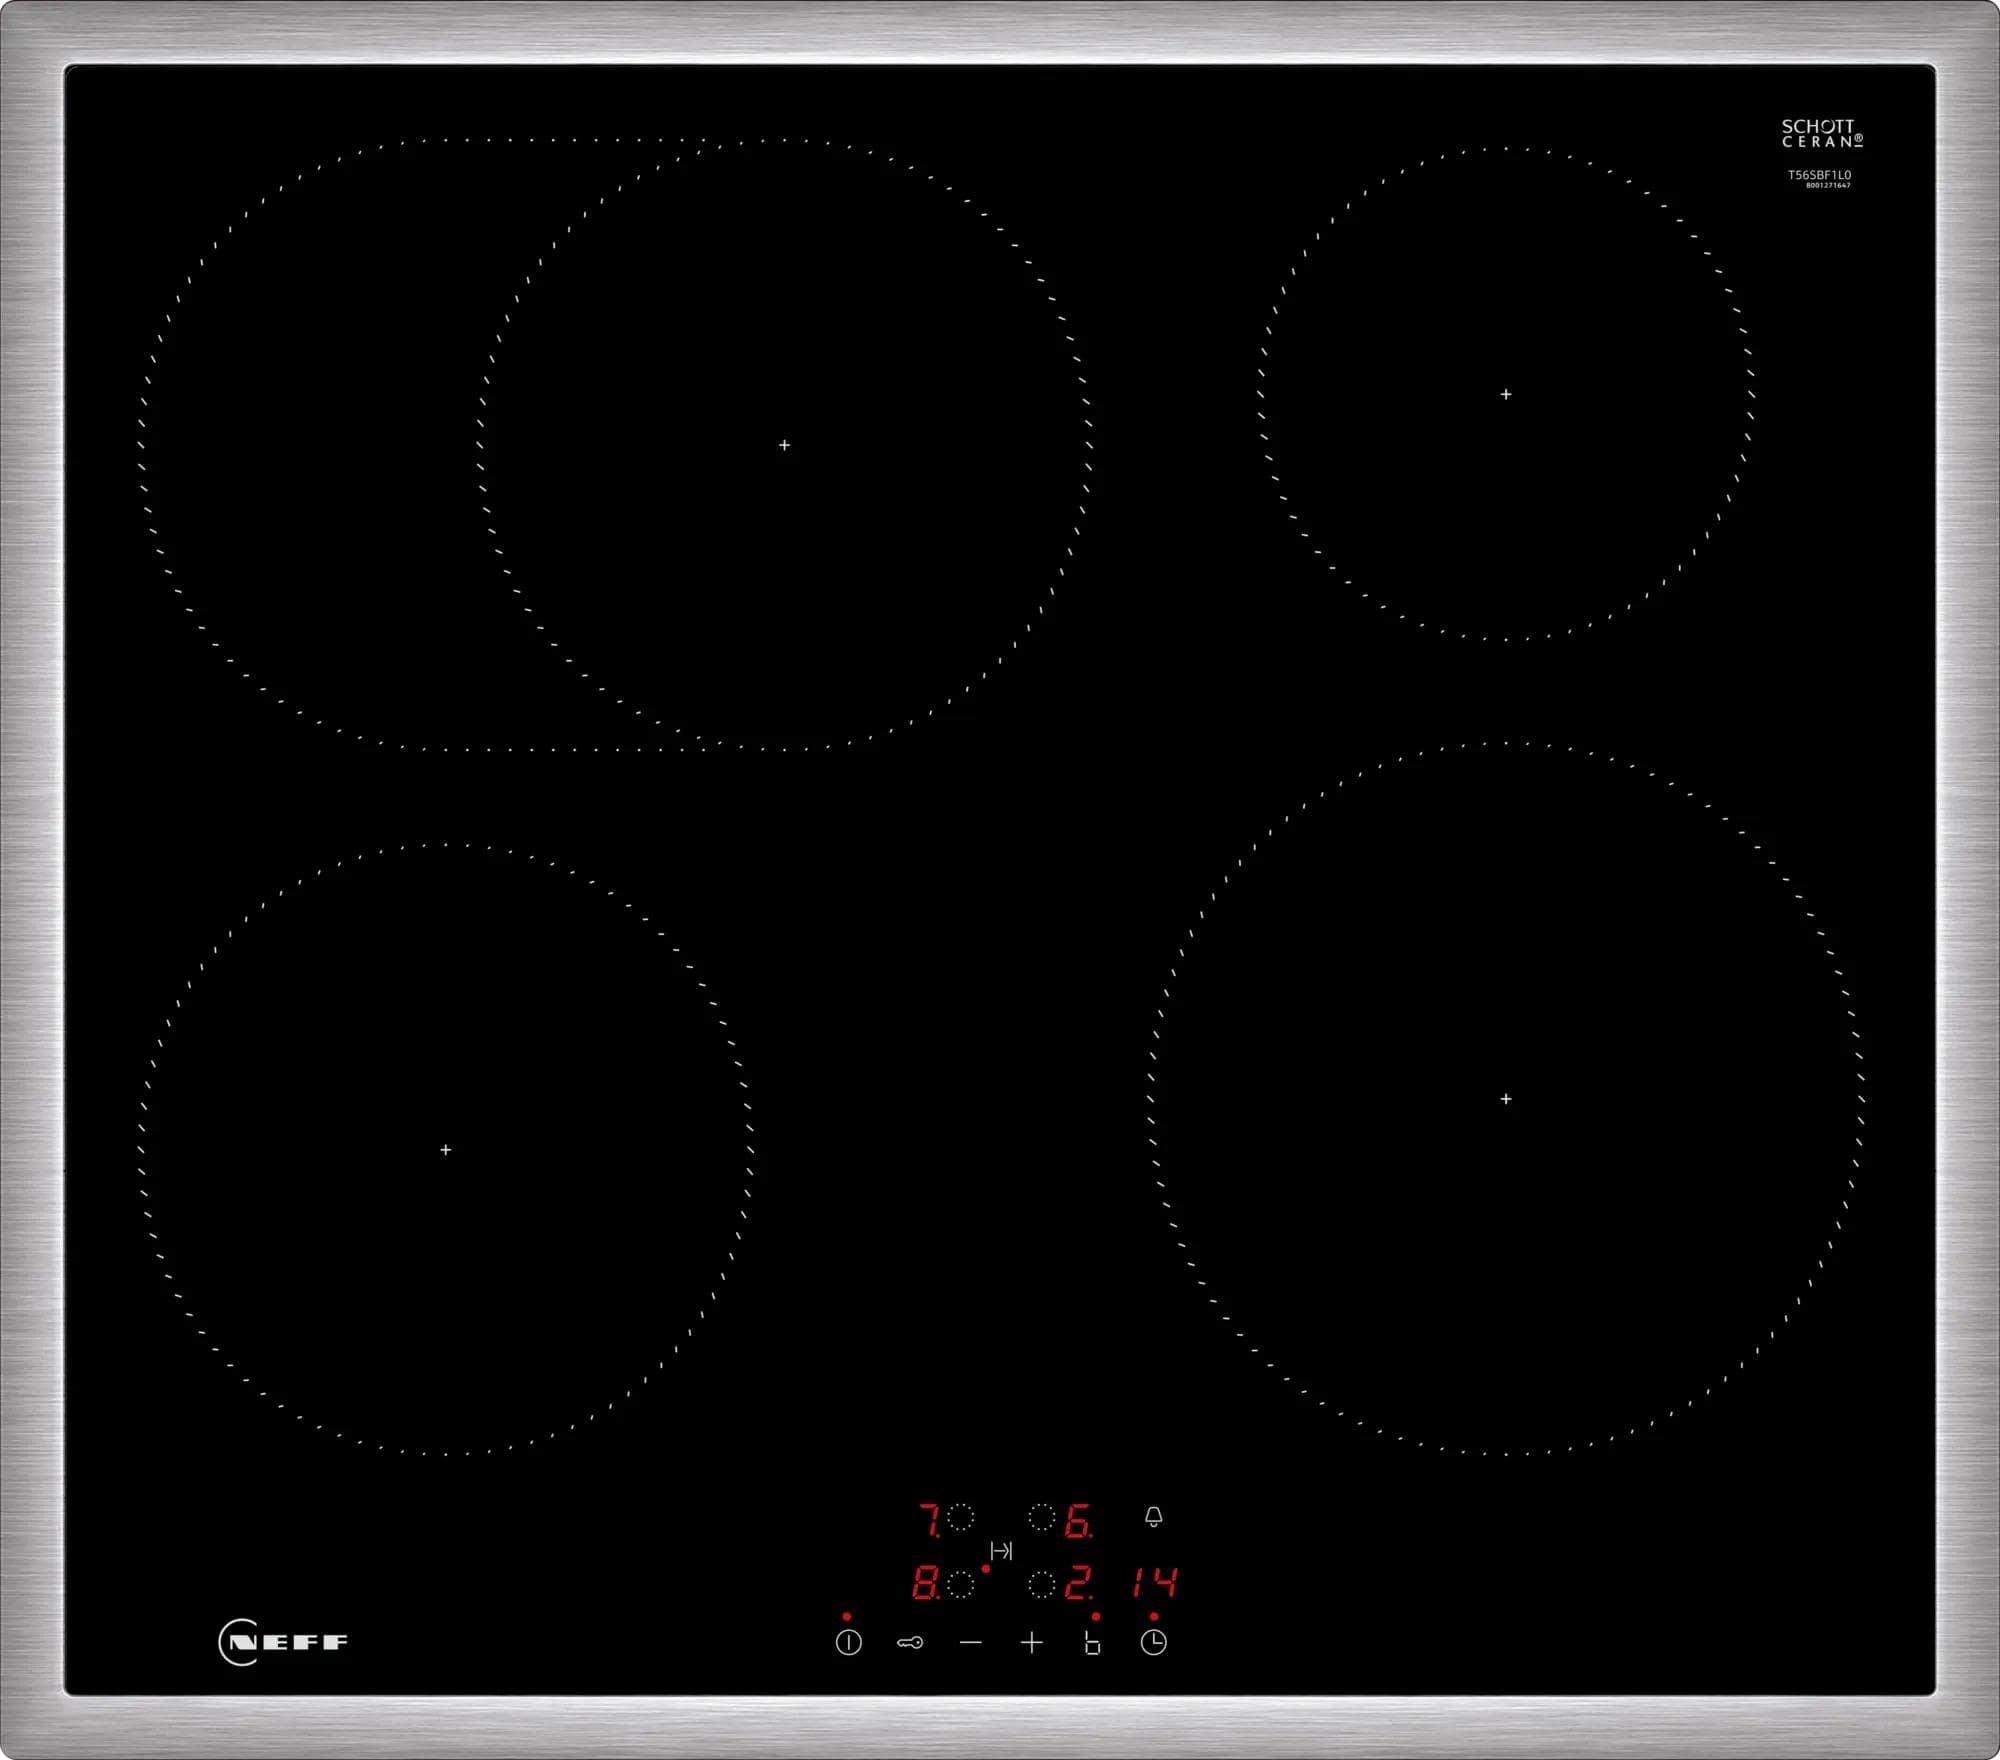This screenshot has height=1760, width=2000.
Task: Tap the zone selector dot next to 6
Action: pos(1042,1518)
